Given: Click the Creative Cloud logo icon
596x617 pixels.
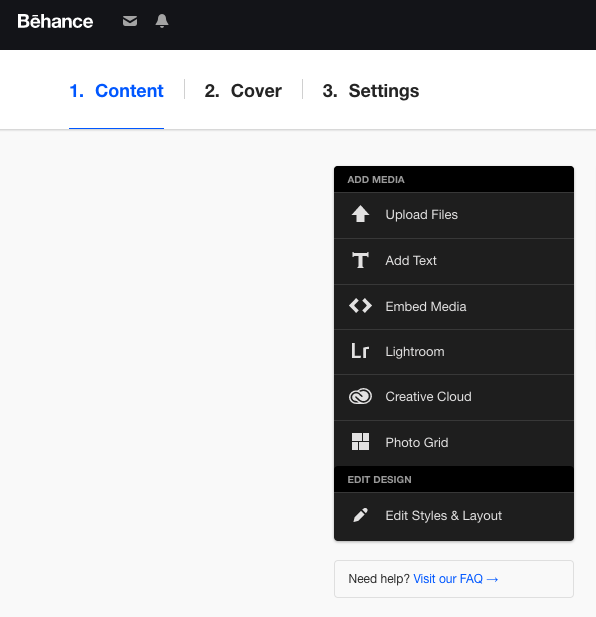Looking at the screenshot, I should point(360,396).
